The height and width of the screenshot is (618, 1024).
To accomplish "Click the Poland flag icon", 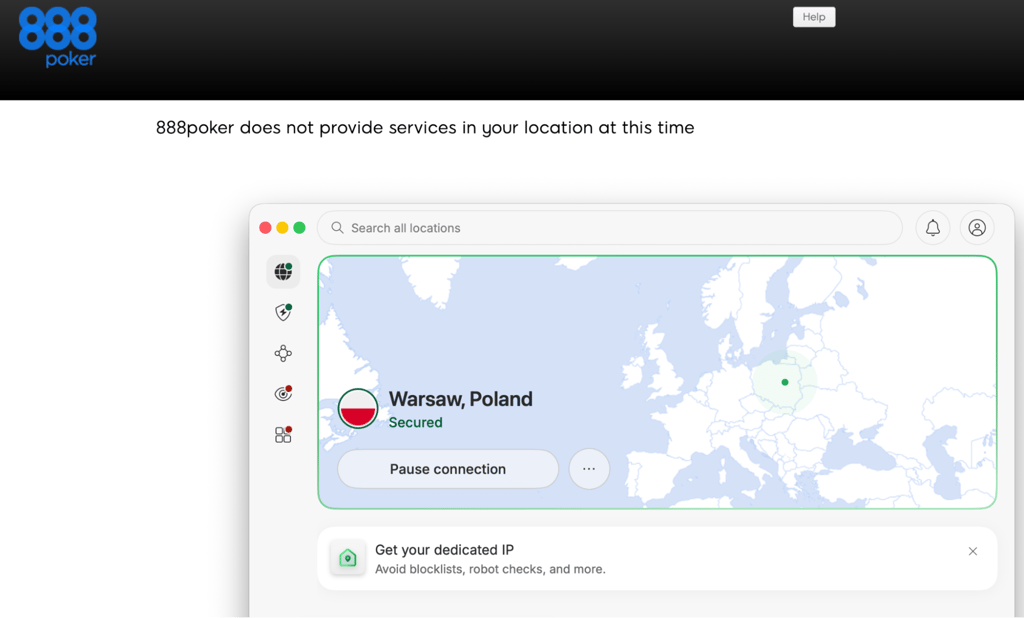I will tap(358, 408).
